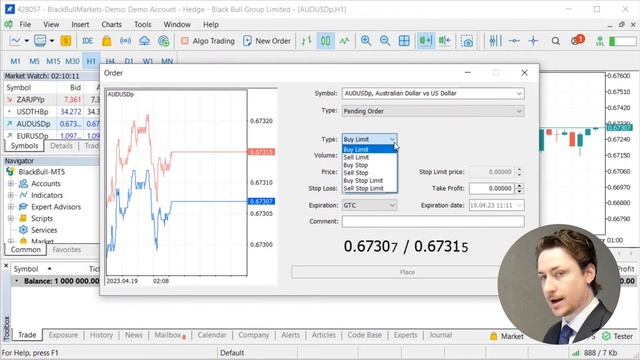Open the Insert menu
Image resolution: width=640 pixels, height=360 pixels.
click(x=80, y=24)
